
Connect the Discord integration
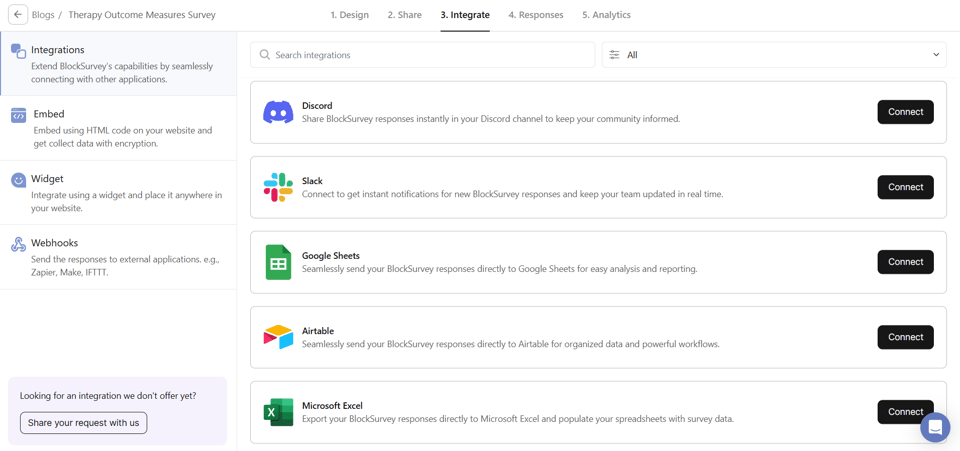coord(906,112)
